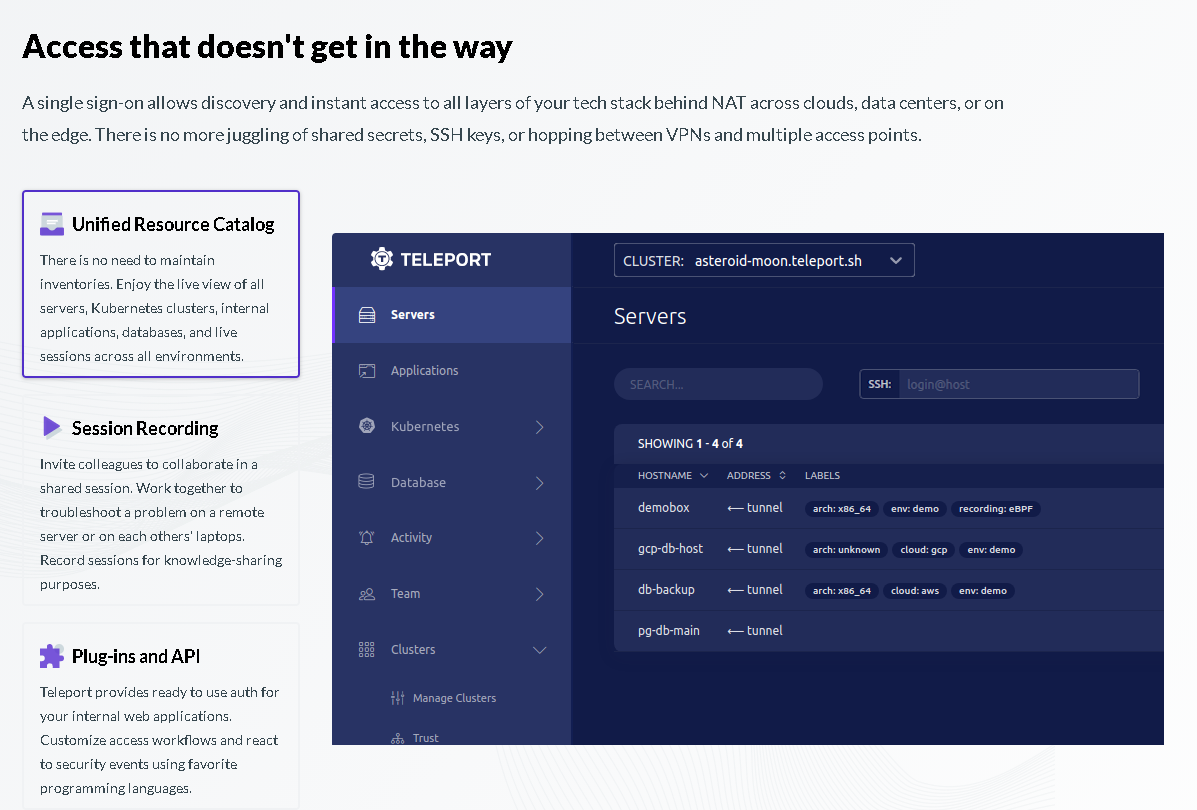Select the Clusters grid icon
1197x810 pixels.
point(366,649)
